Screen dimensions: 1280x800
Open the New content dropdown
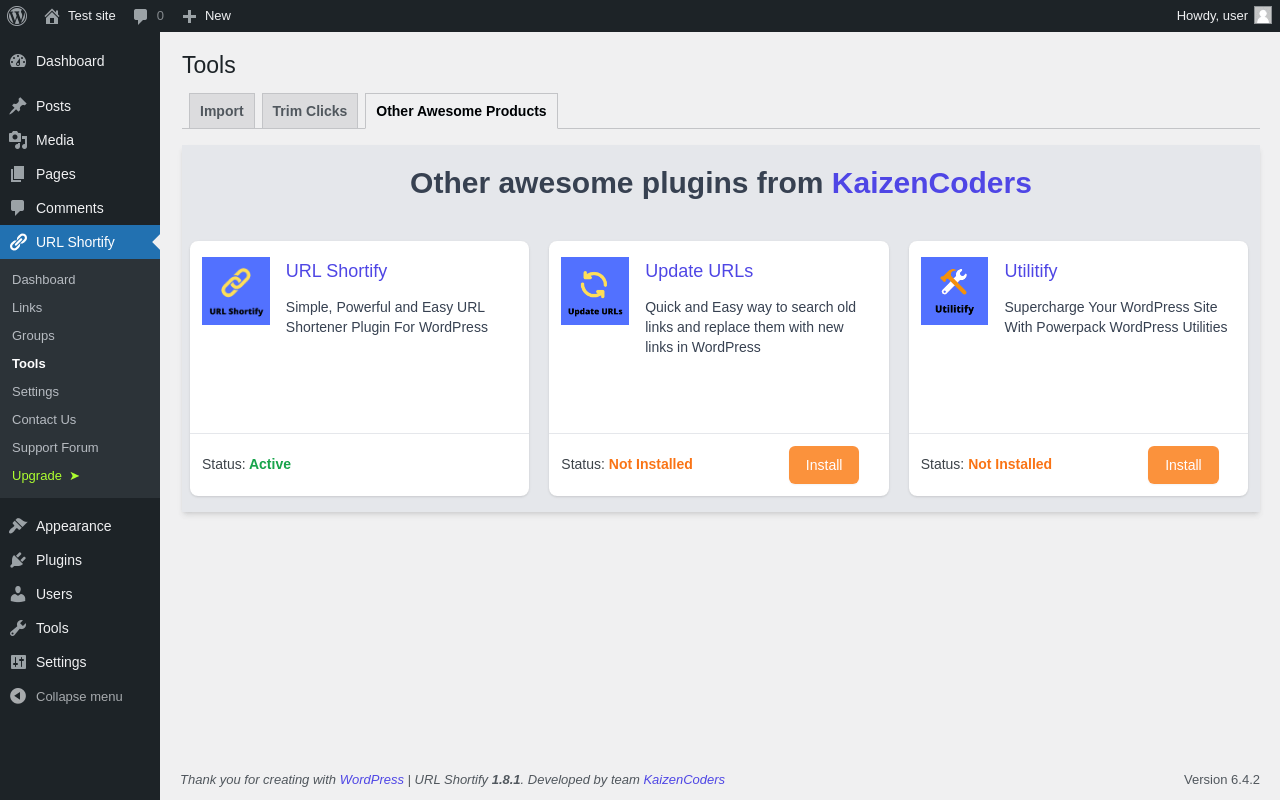click(x=207, y=16)
